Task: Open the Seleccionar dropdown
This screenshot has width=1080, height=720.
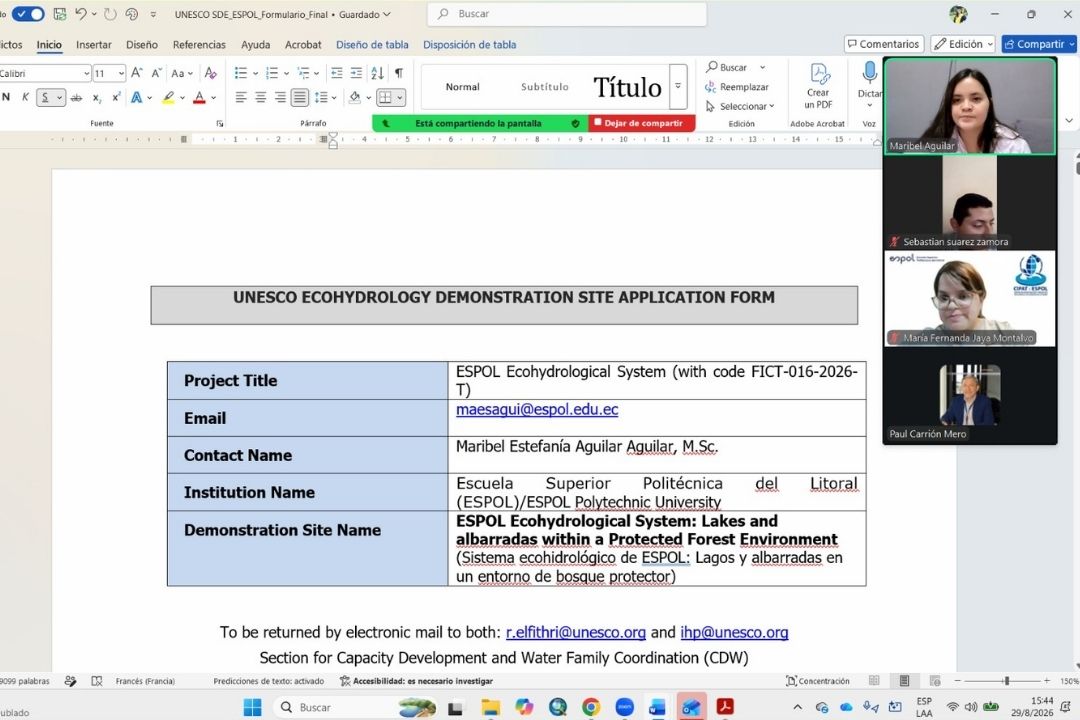Action: coord(740,106)
